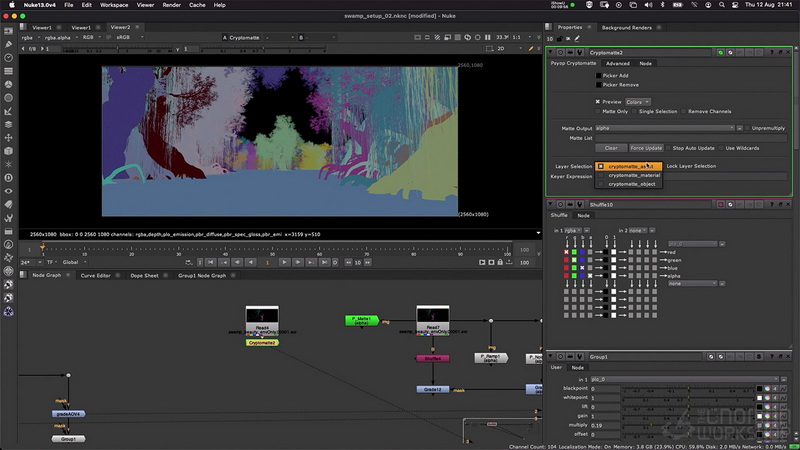Click the gradeAOV4 node
This screenshot has width=800, height=450.
(x=68, y=414)
